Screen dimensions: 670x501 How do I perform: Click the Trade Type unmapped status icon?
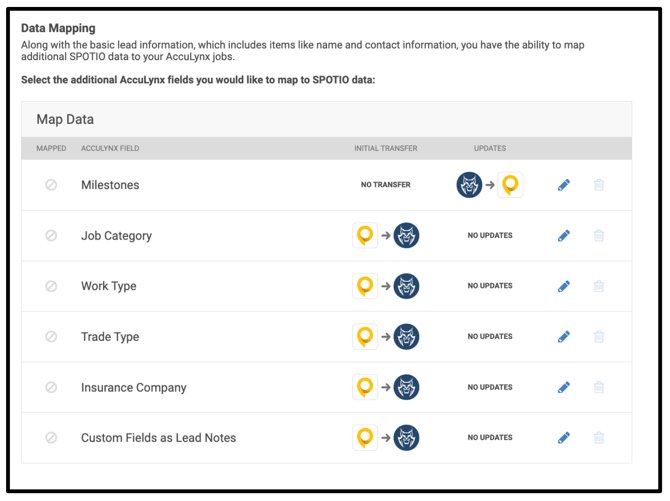[x=51, y=337]
